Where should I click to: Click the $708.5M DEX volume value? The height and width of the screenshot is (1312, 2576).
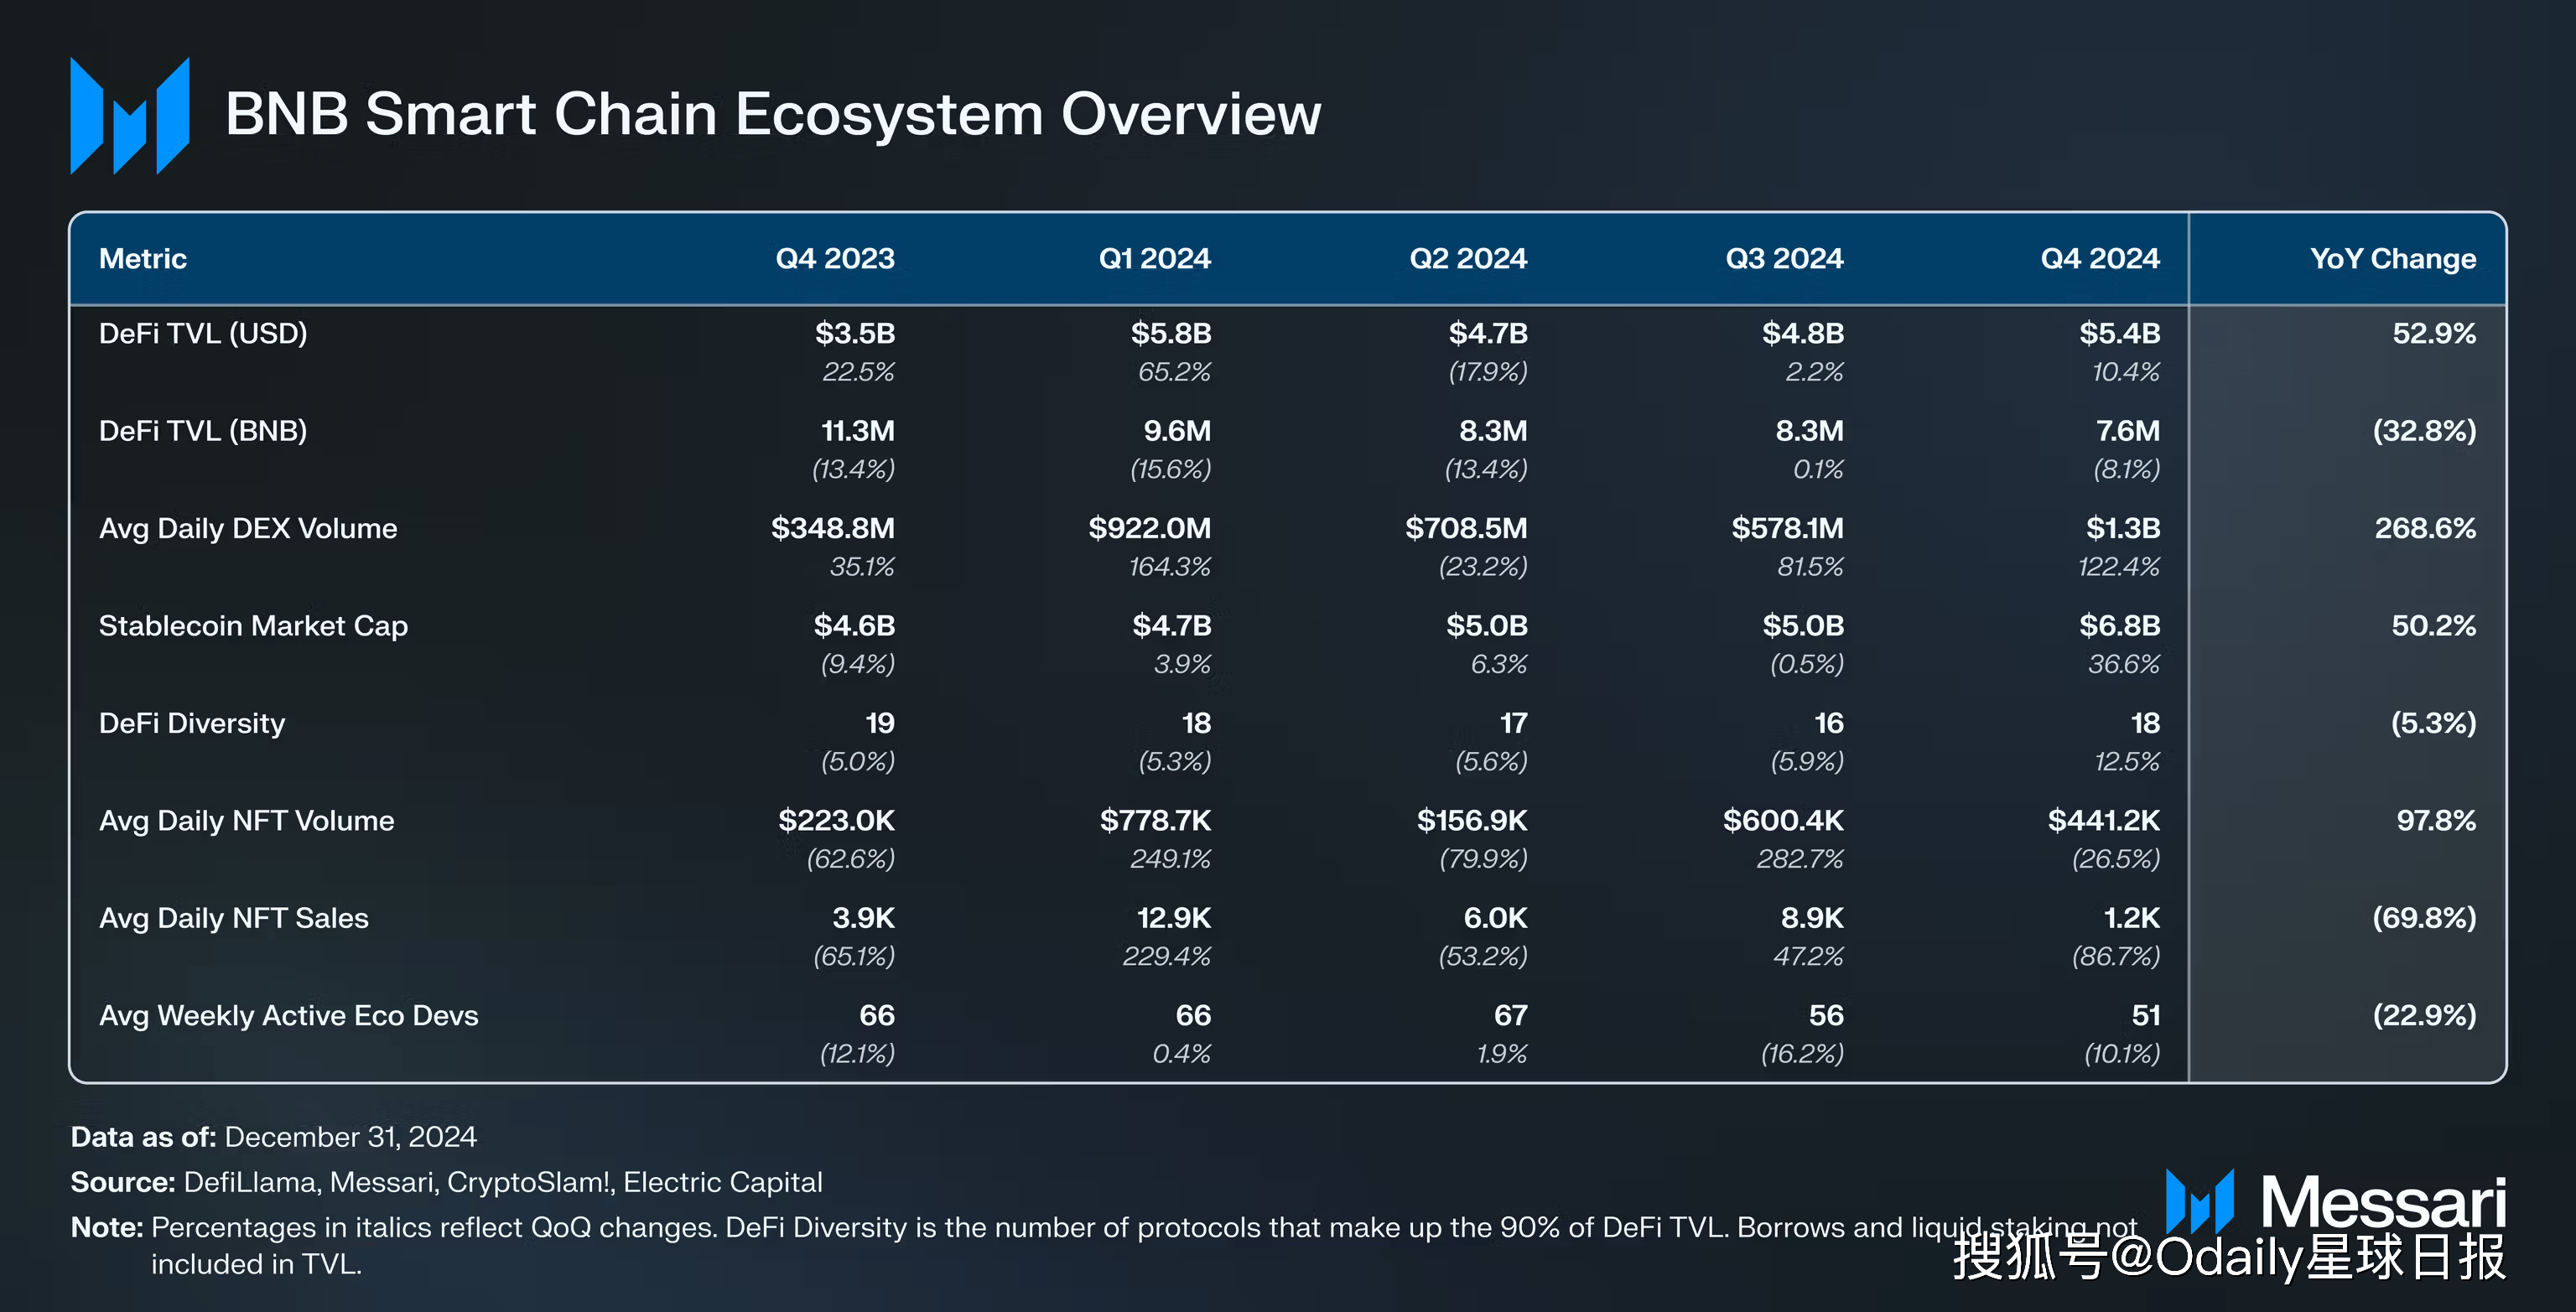coord(1466,528)
